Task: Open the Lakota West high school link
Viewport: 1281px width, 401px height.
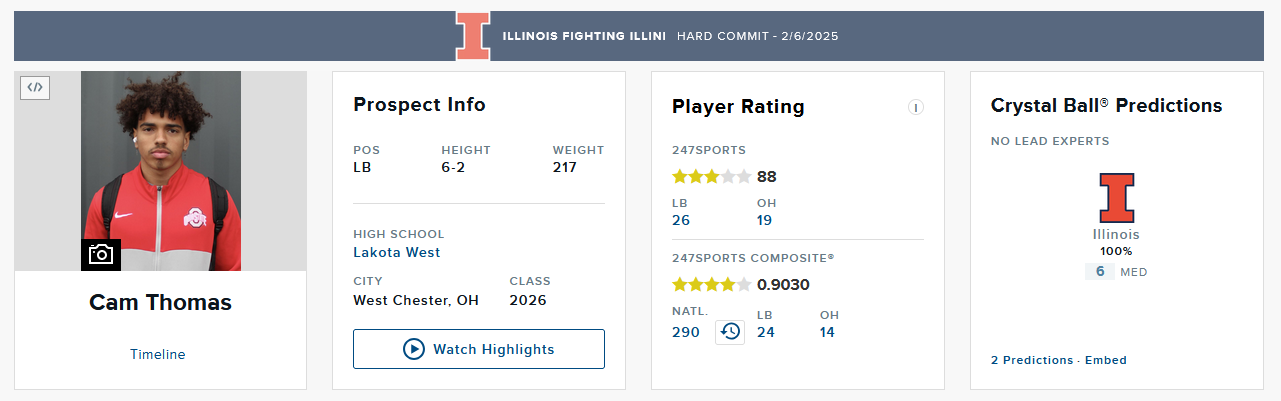Action: (x=397, y=252)
